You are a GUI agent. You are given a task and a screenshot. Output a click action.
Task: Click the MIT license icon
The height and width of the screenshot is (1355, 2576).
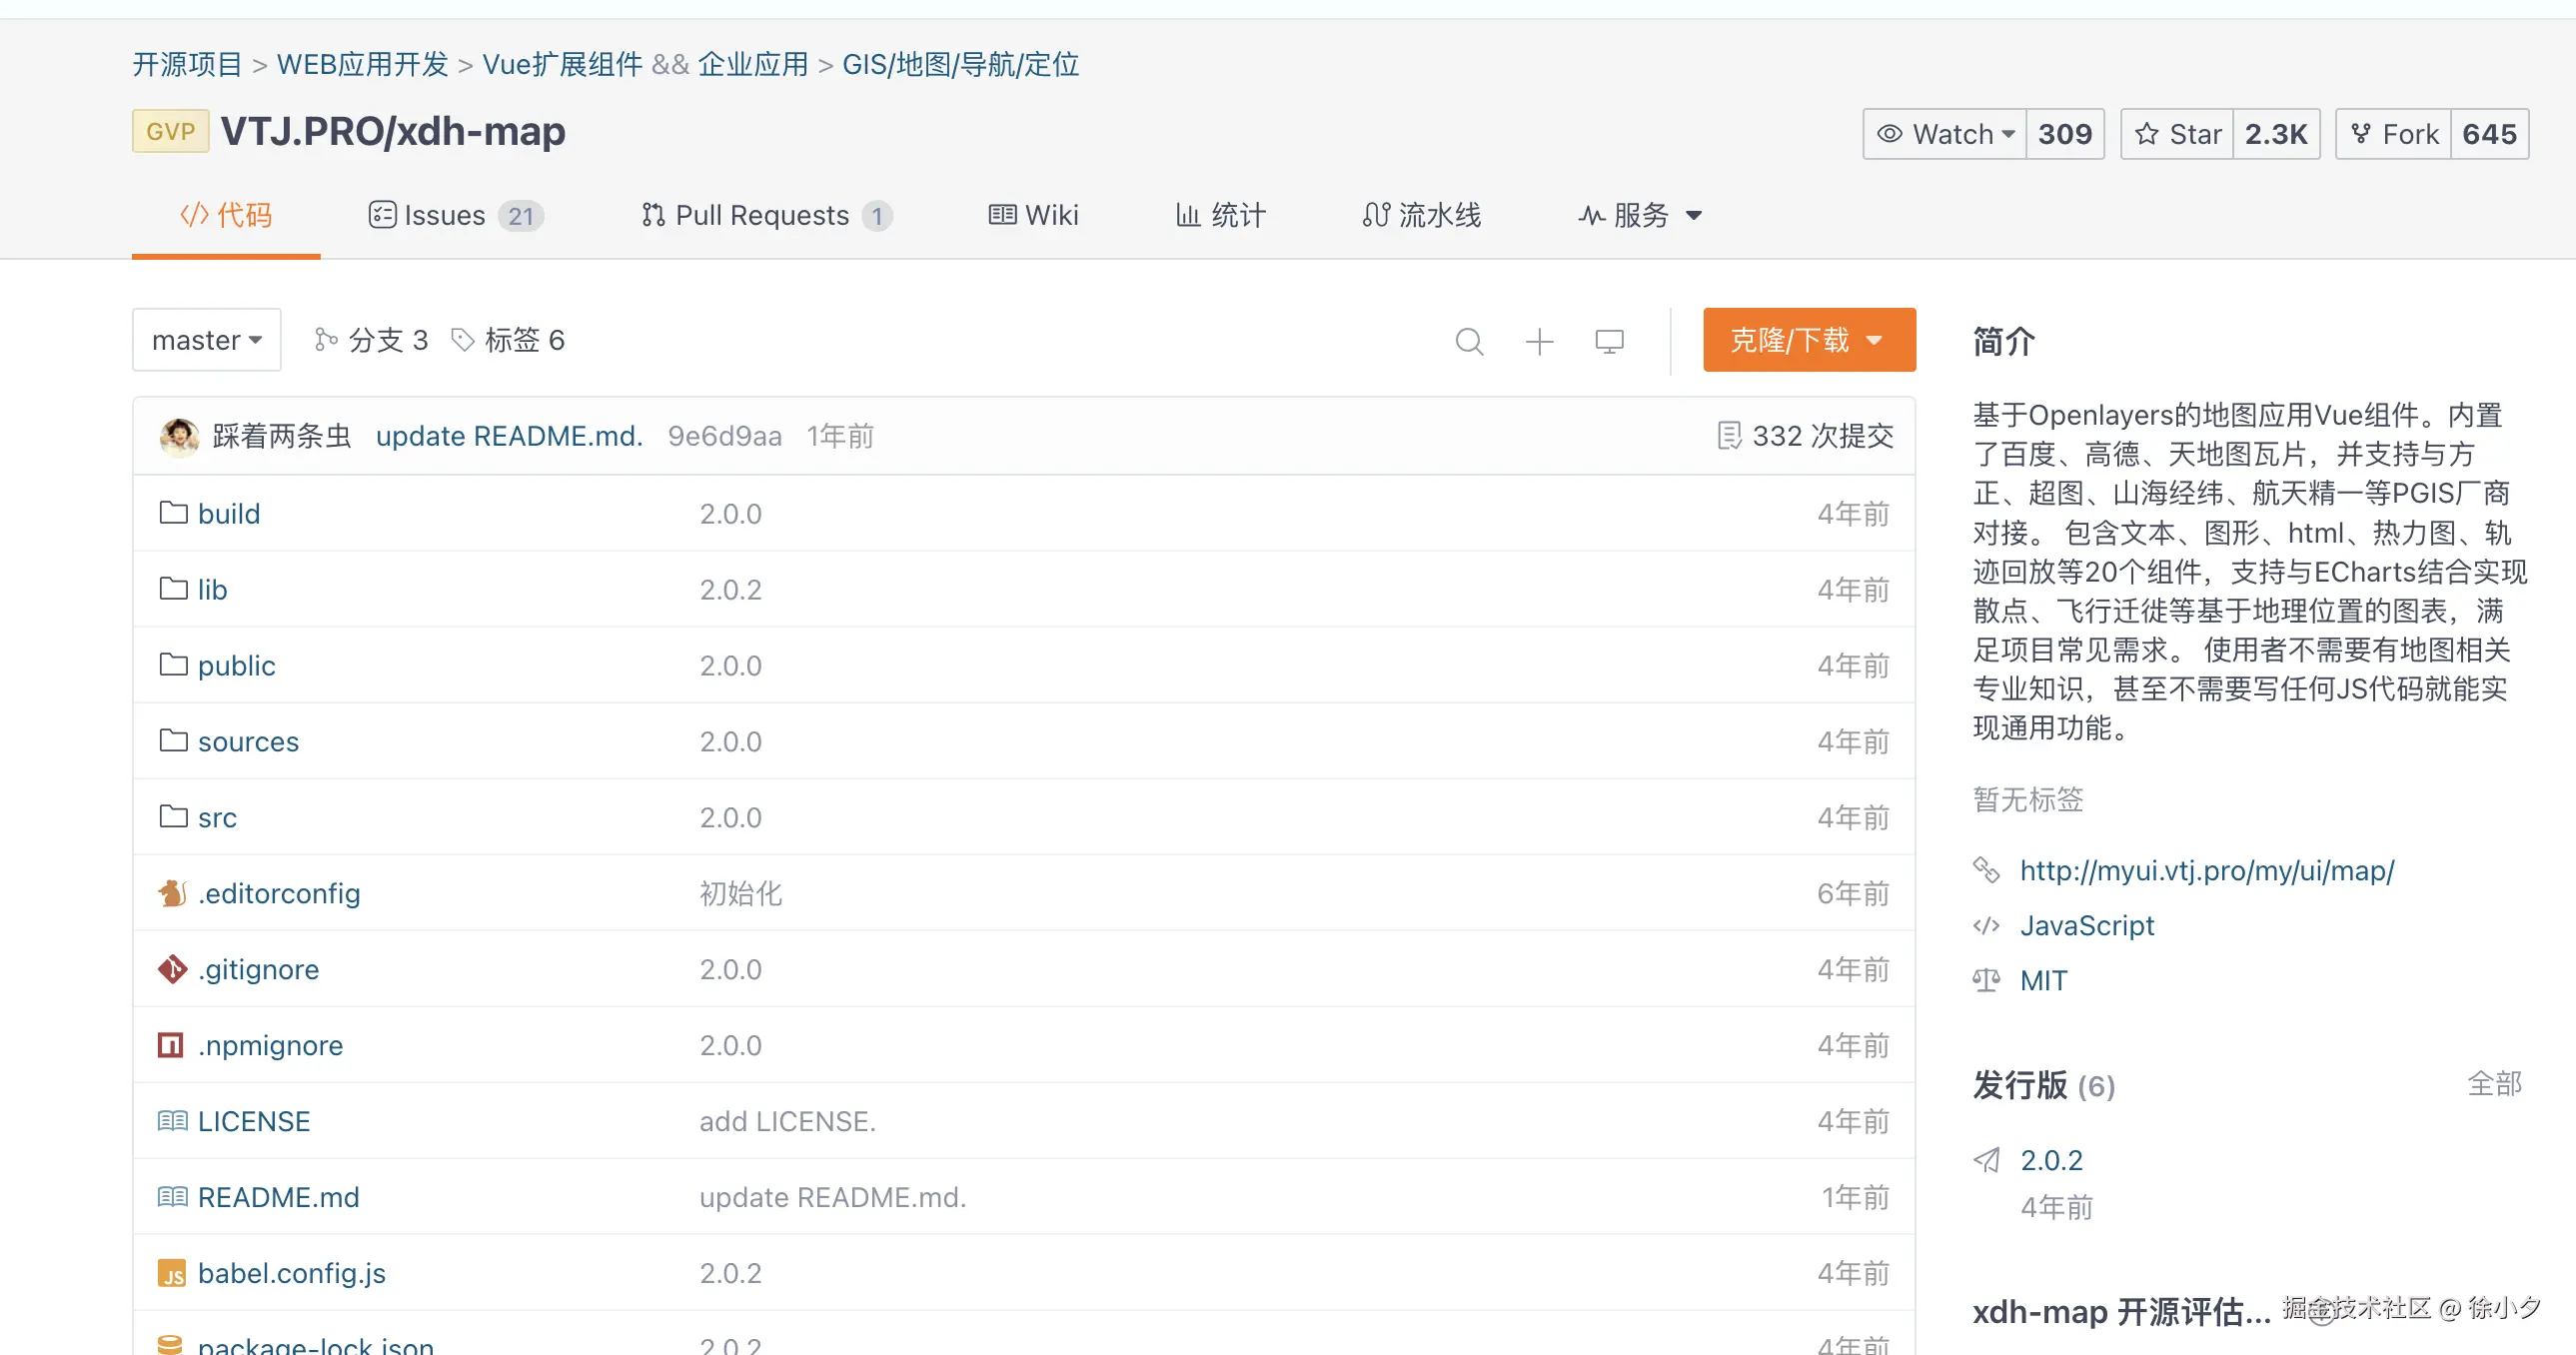(1986, 980)
